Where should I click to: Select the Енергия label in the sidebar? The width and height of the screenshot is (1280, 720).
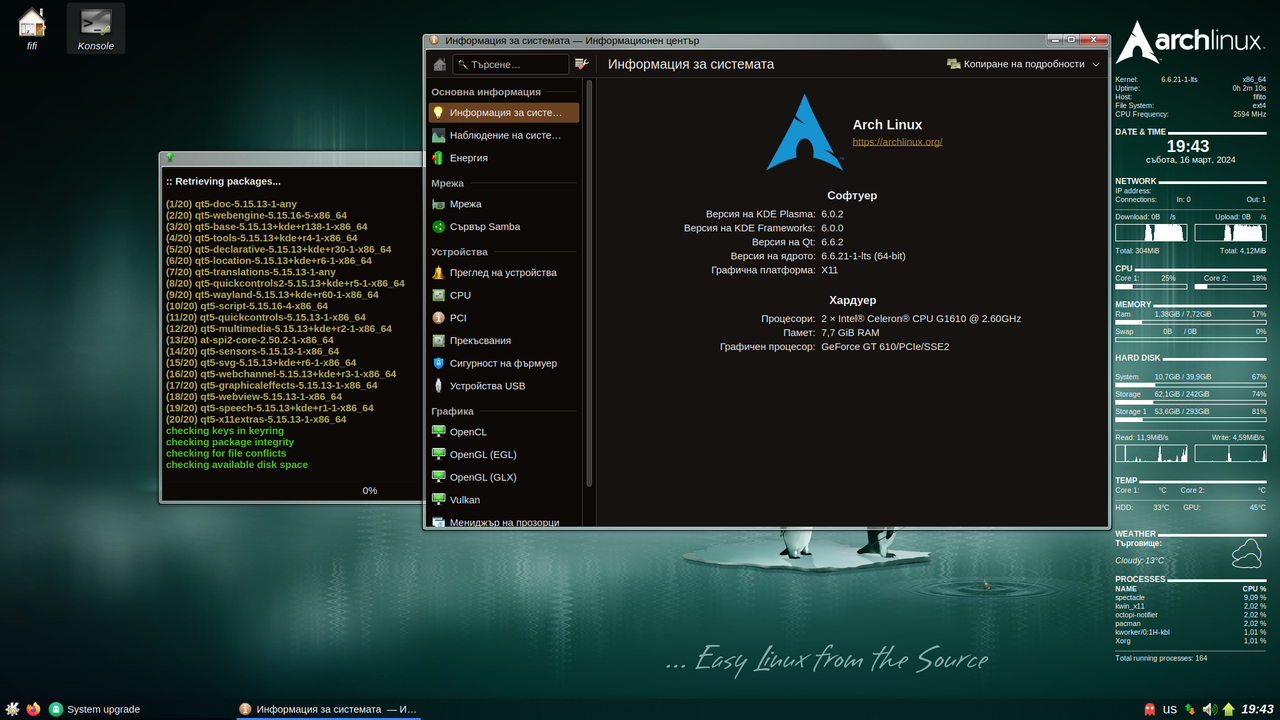468,158
